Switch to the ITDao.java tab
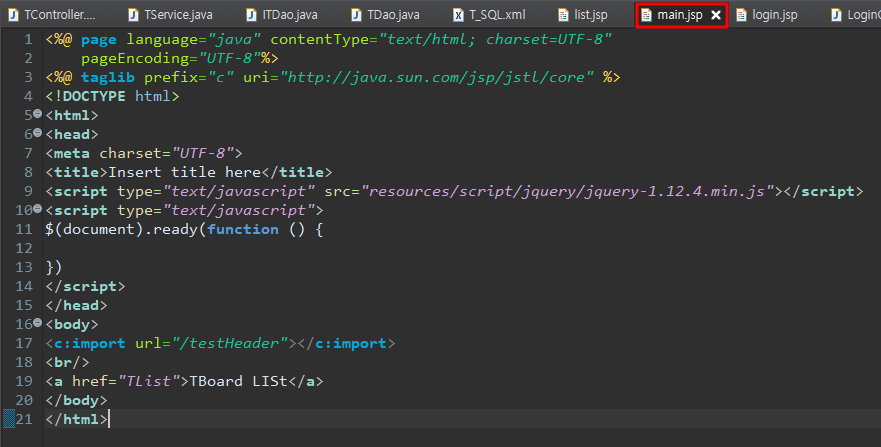Image resolution: width=881 pixels, height=447 pixels. pyautogui.click(x=283, y=15)
